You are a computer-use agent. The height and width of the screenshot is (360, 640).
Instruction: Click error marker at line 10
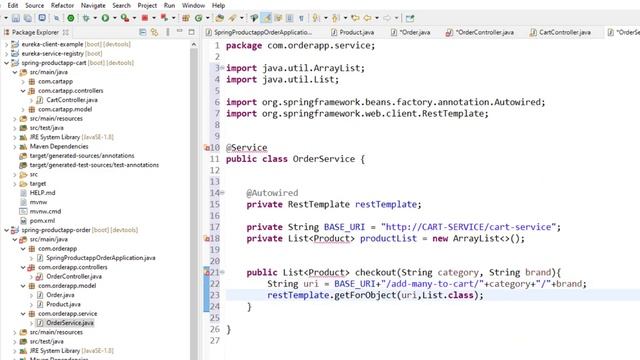click(207, 148)
